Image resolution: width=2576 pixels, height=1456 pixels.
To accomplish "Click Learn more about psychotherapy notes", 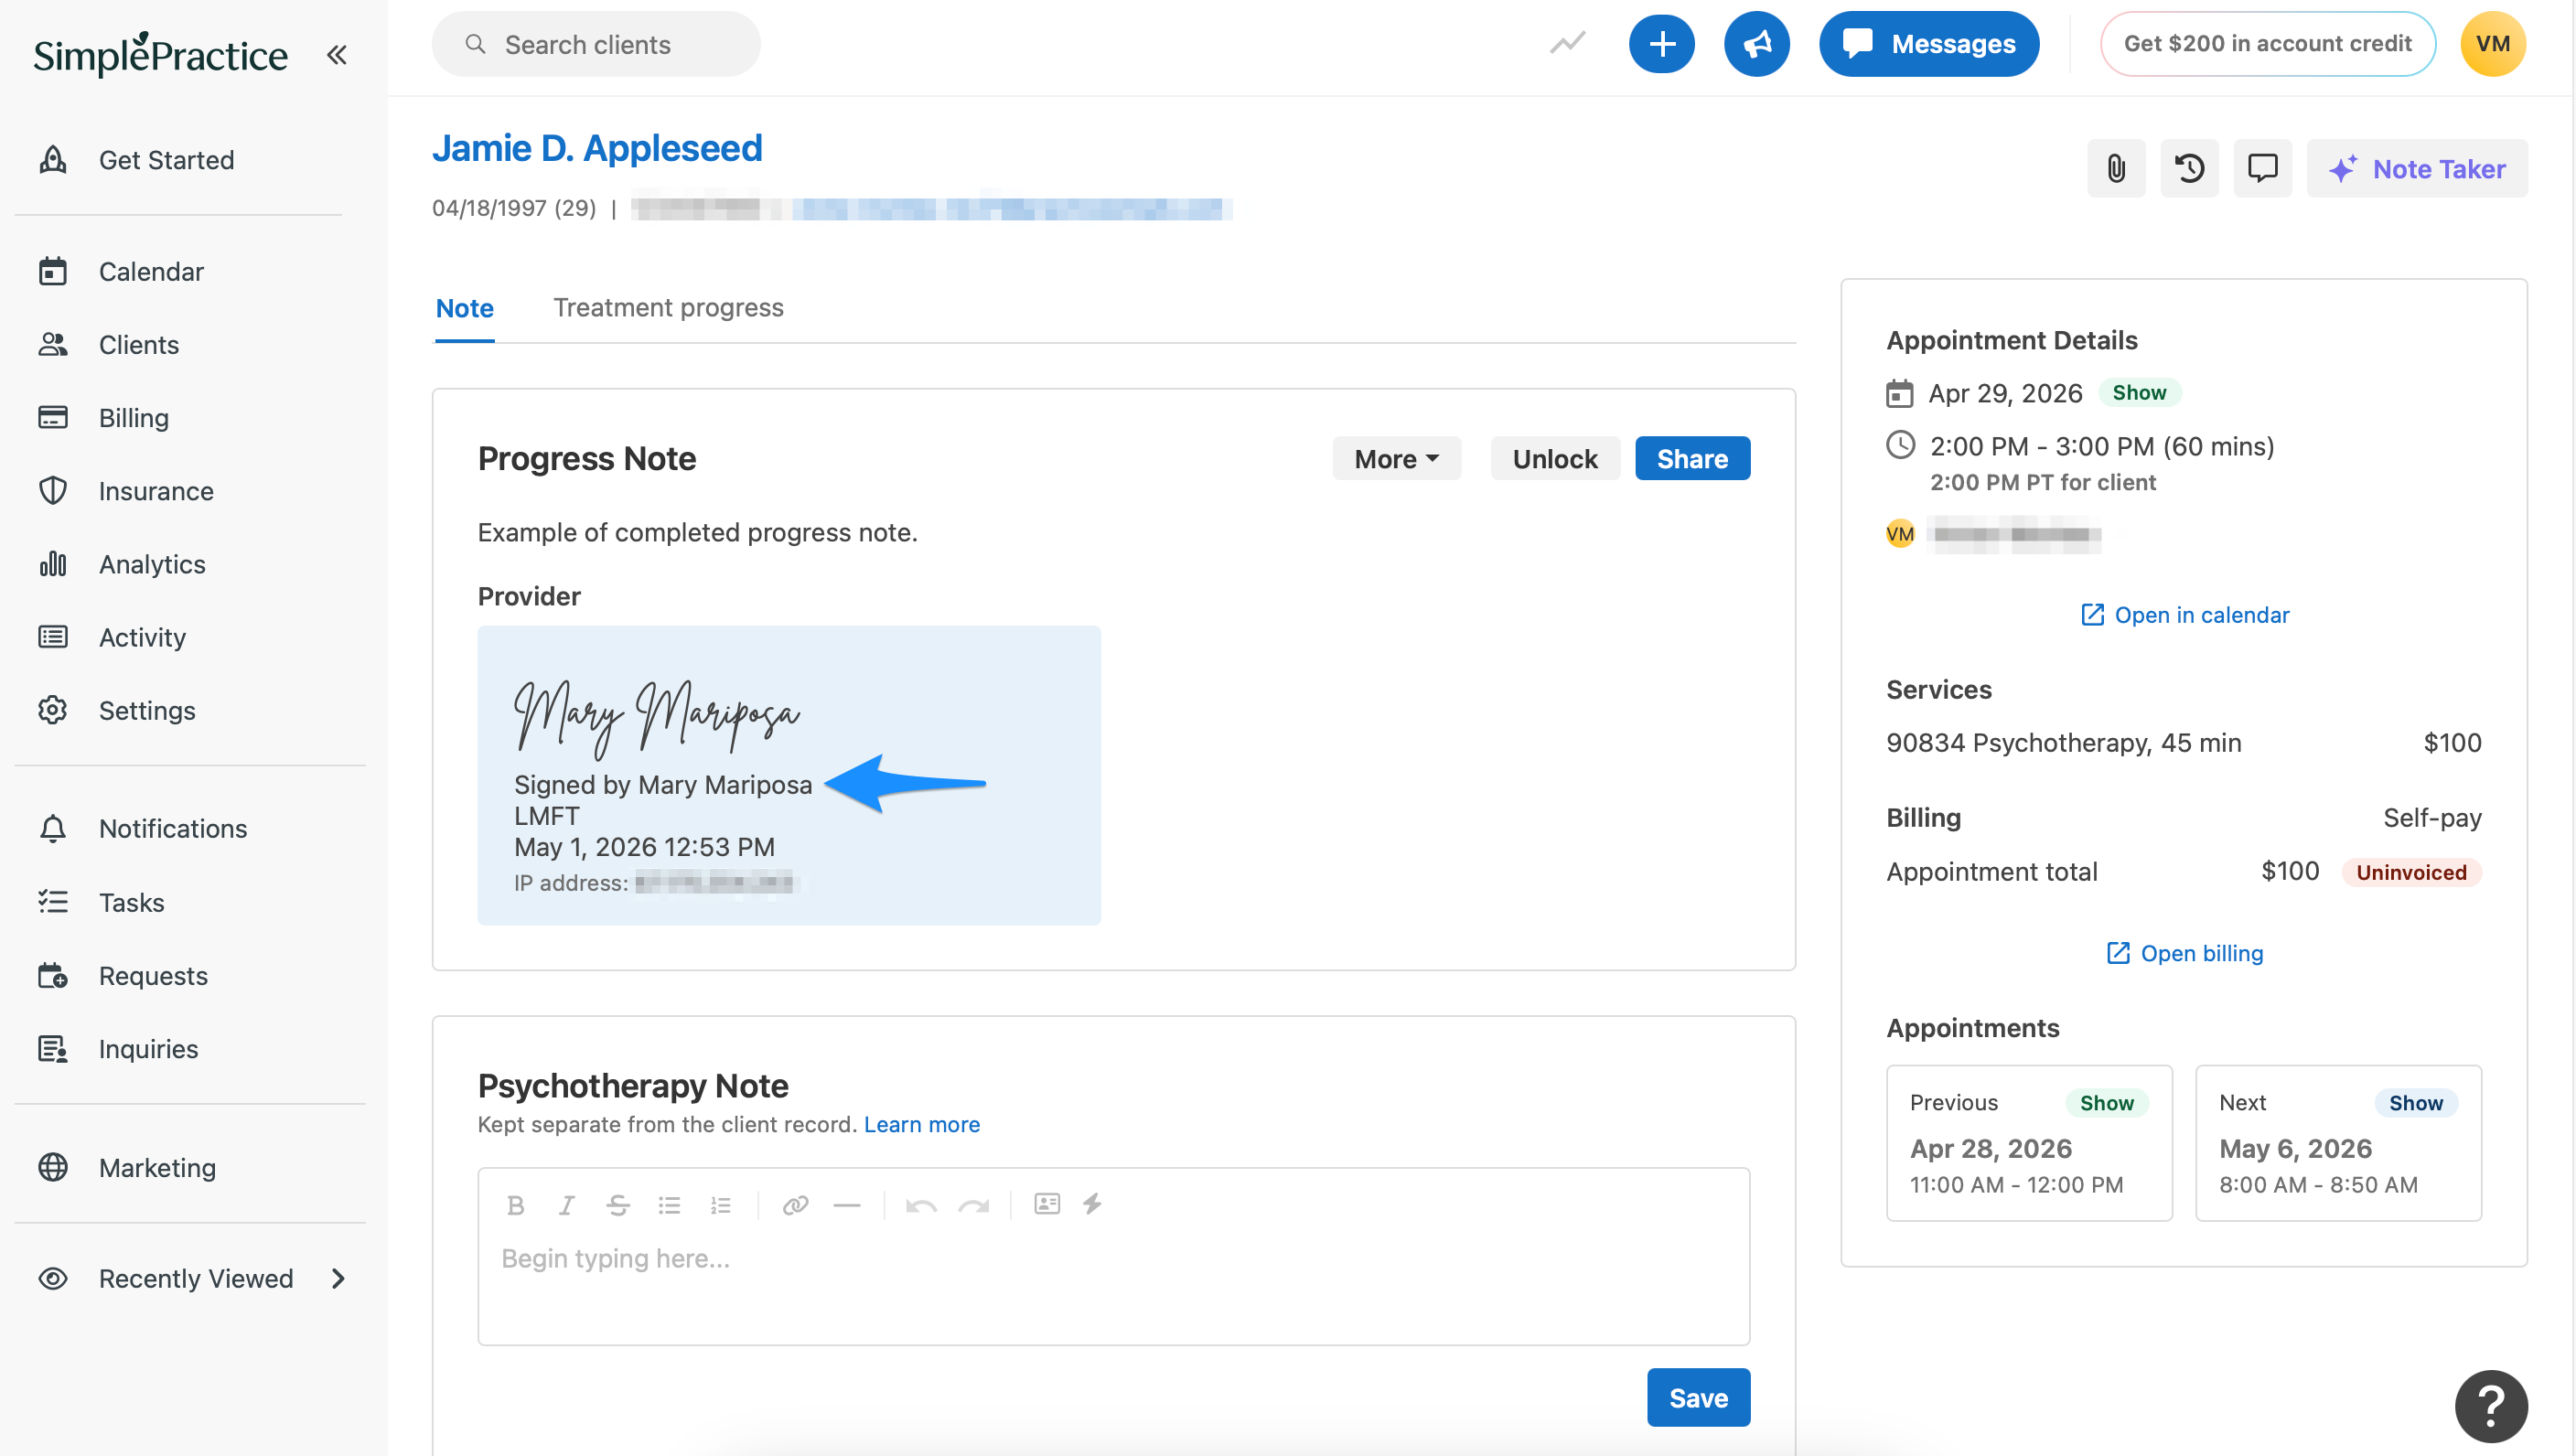I will click(921, 1124).
